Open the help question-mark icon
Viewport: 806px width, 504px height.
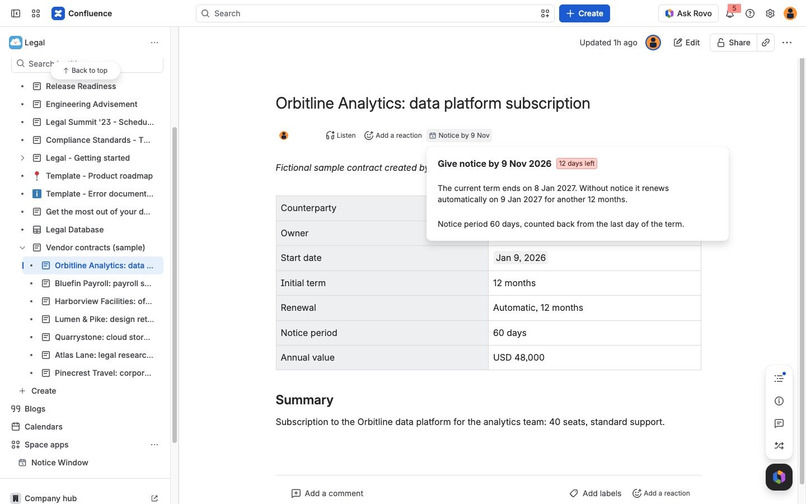[750, 13]
